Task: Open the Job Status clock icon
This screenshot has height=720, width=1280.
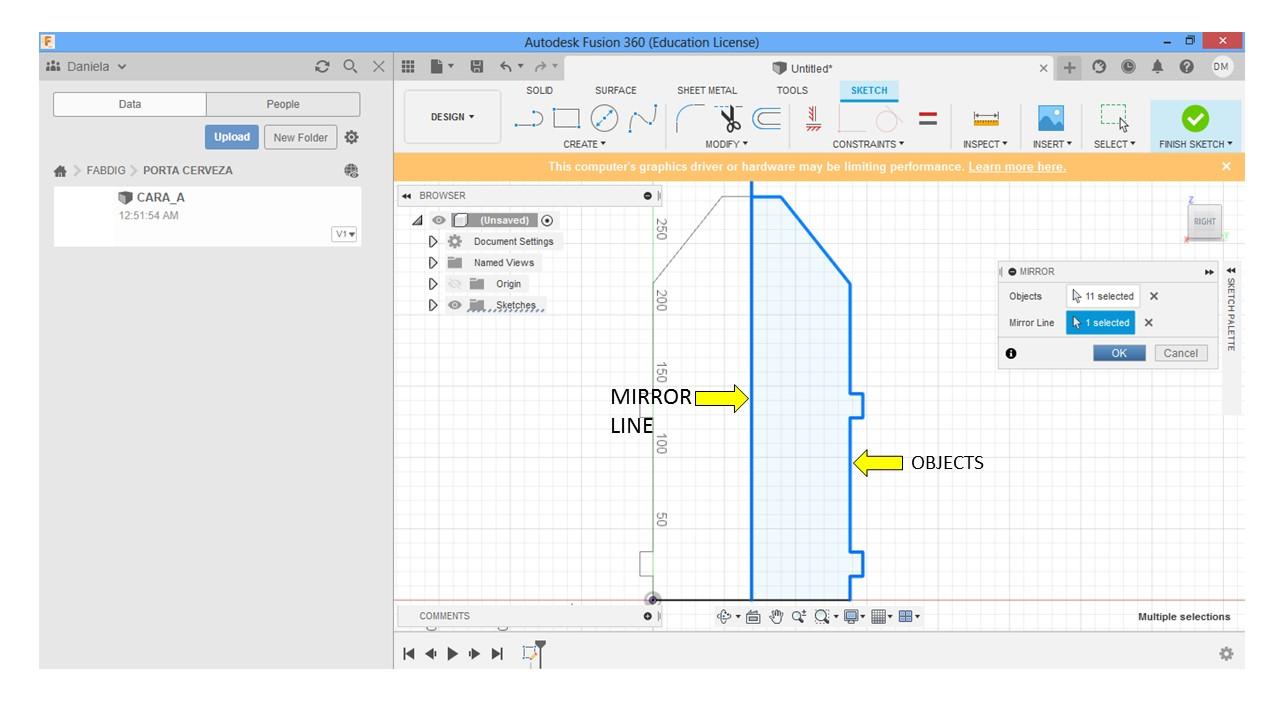Action: tap(1128, 67)
